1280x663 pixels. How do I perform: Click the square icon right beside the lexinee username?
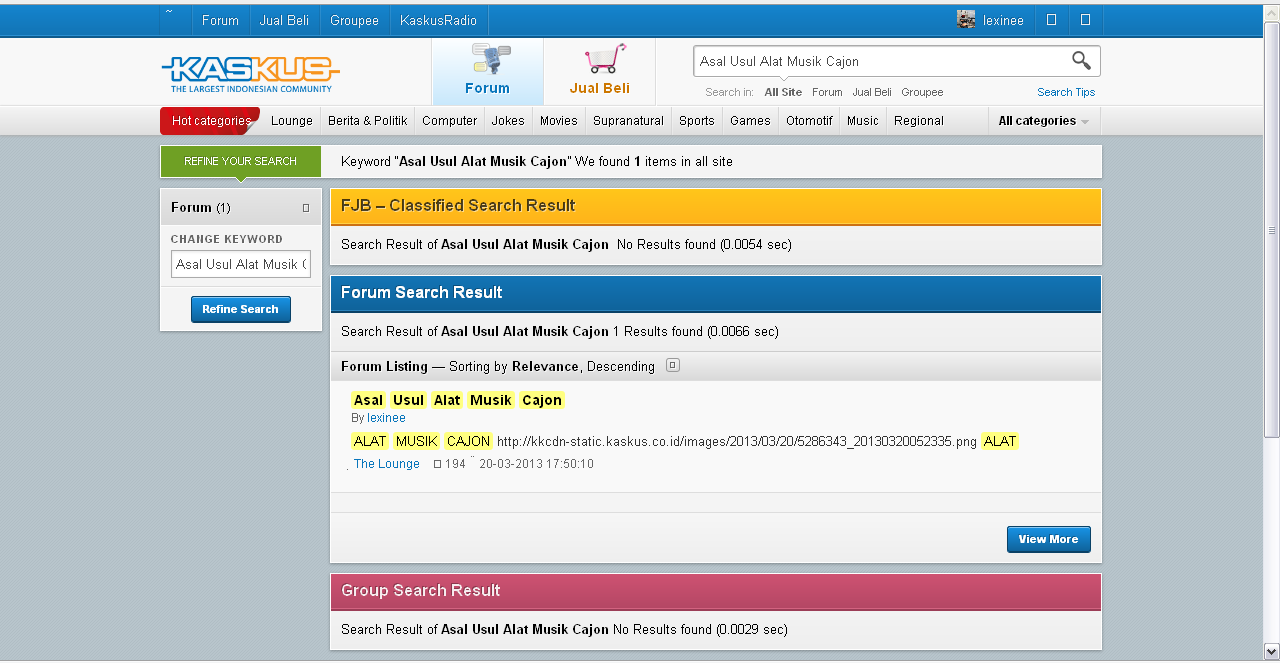pyautogui.click(x=1051, y=20)
